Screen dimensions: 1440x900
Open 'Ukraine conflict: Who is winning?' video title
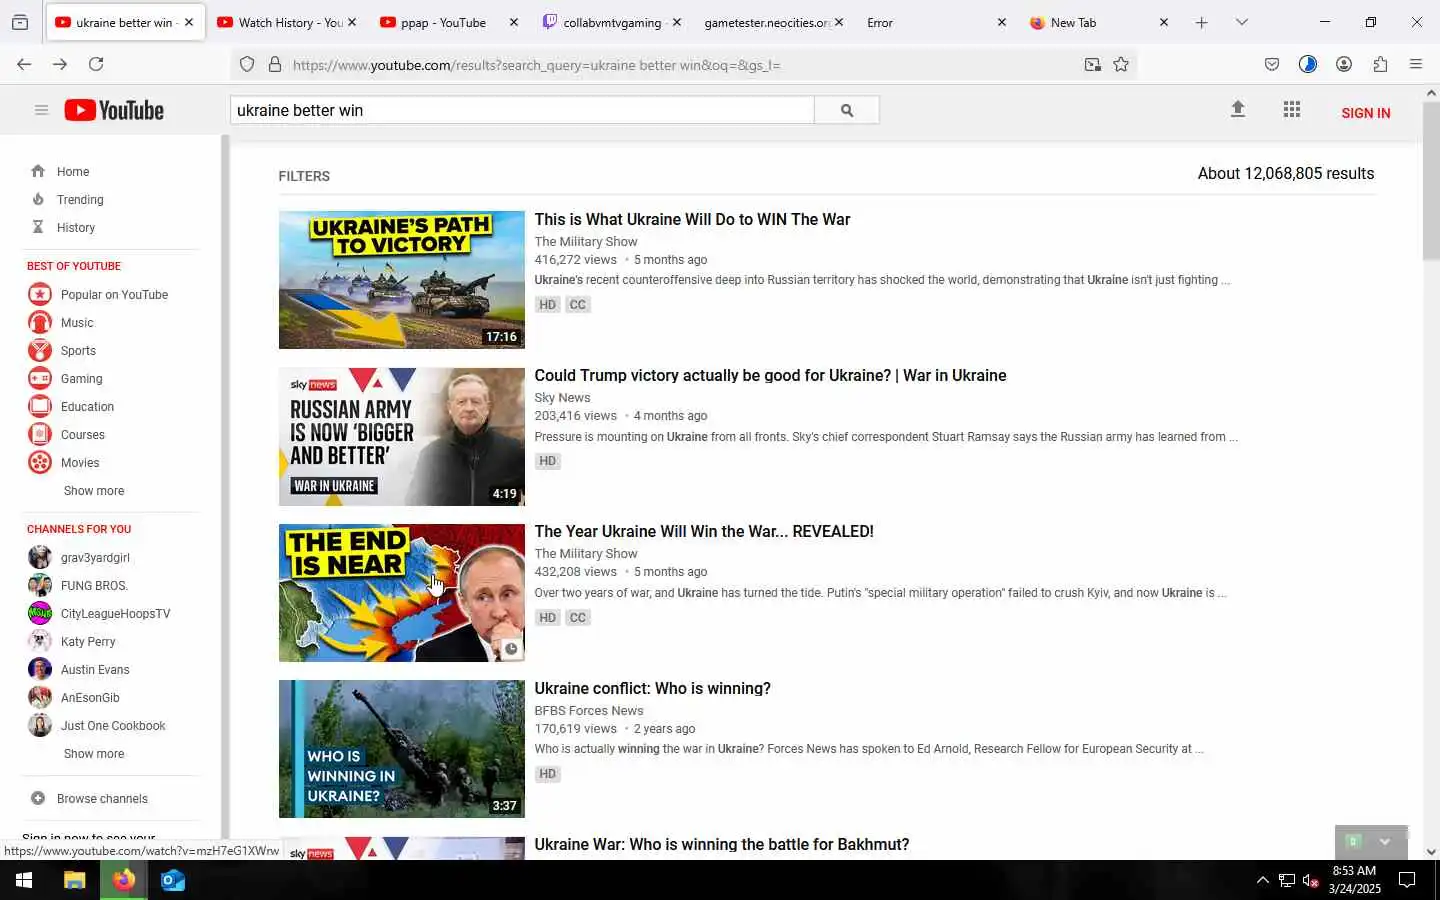652,688
